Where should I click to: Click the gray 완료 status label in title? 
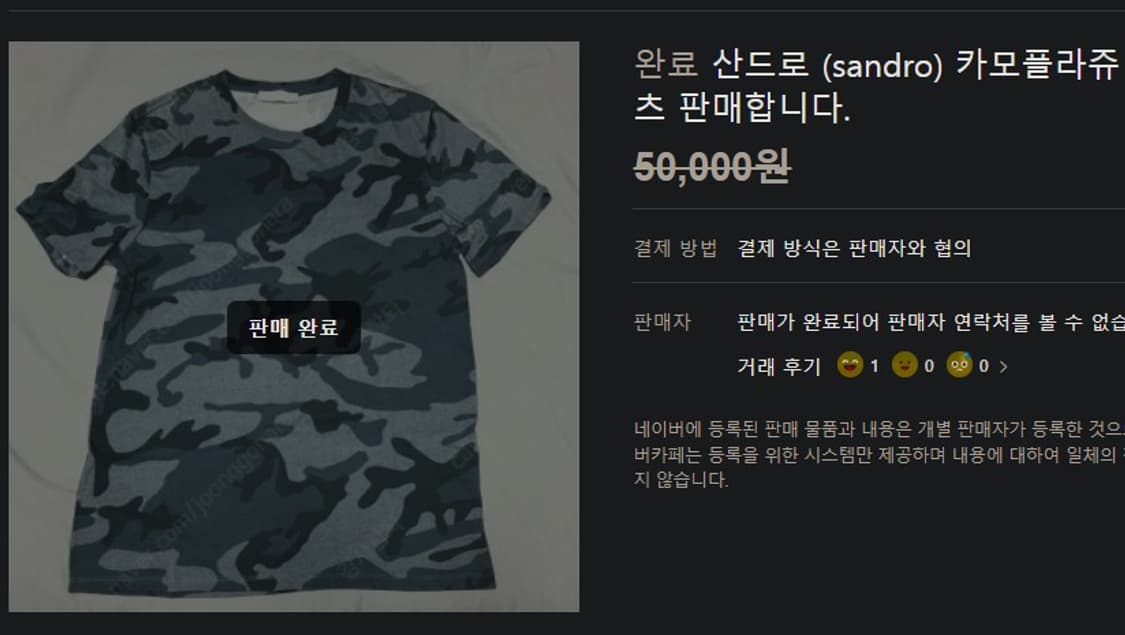click(x=666, y=64)
